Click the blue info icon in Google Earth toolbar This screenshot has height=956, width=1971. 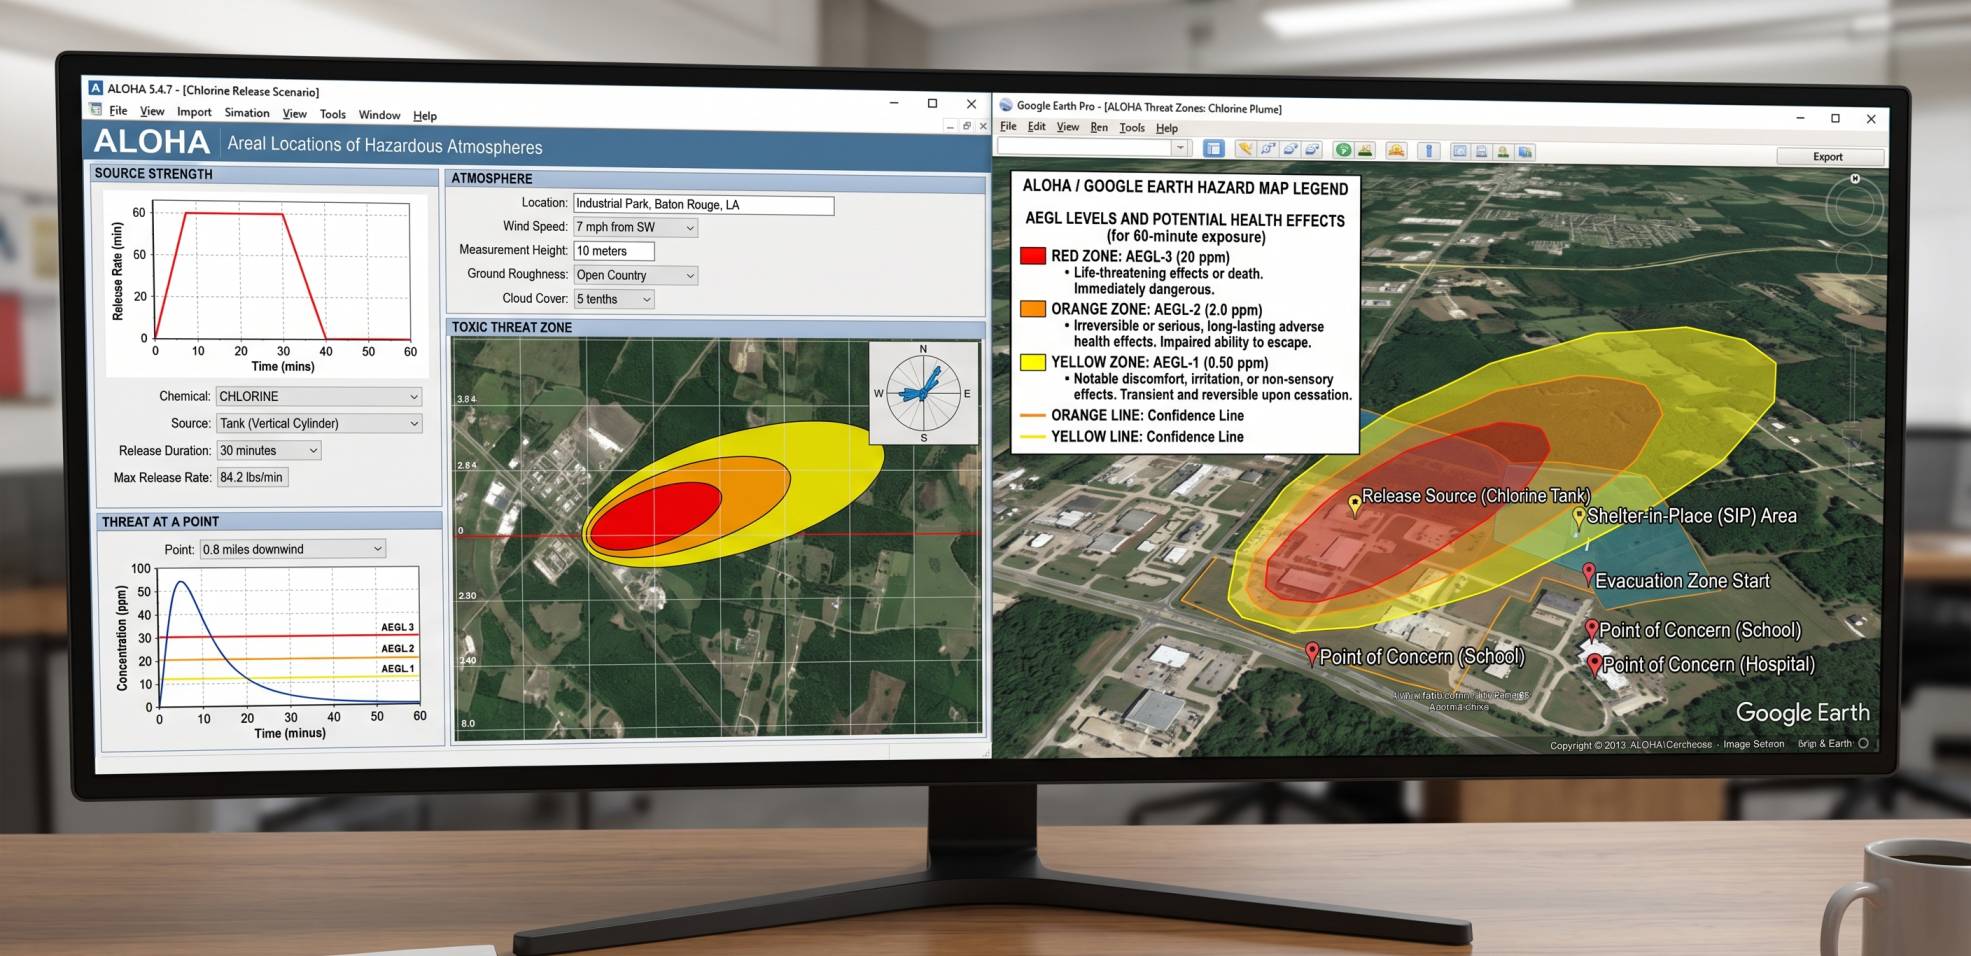tap(1429, 151)
